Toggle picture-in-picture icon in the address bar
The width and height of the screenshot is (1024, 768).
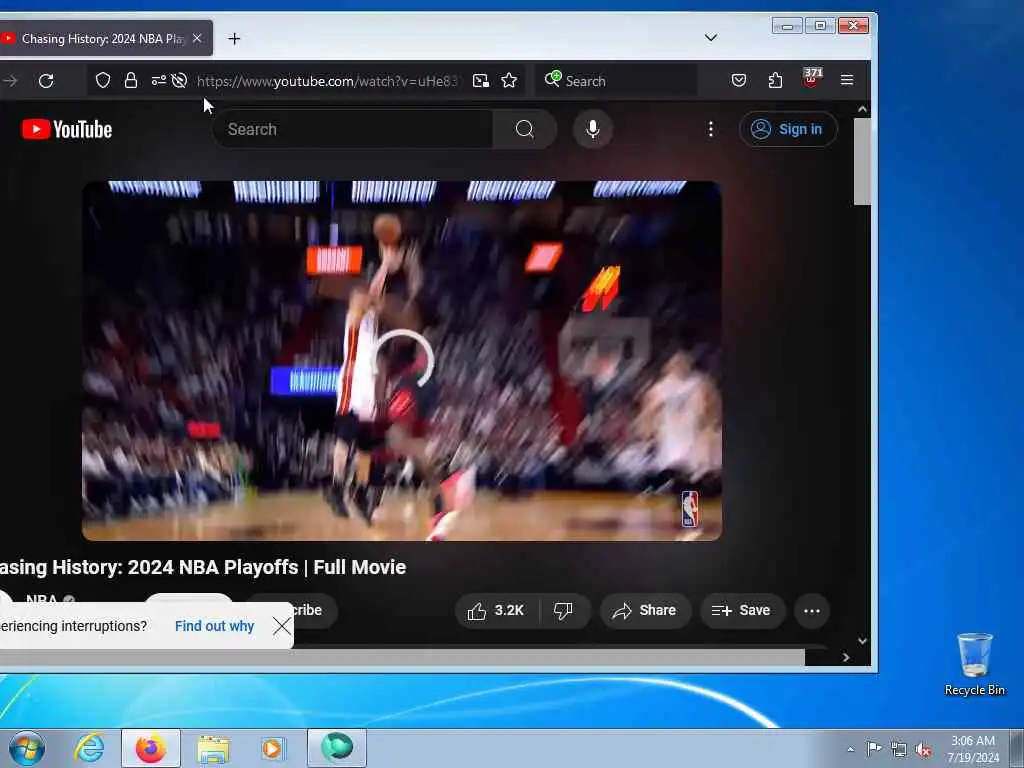481,80
